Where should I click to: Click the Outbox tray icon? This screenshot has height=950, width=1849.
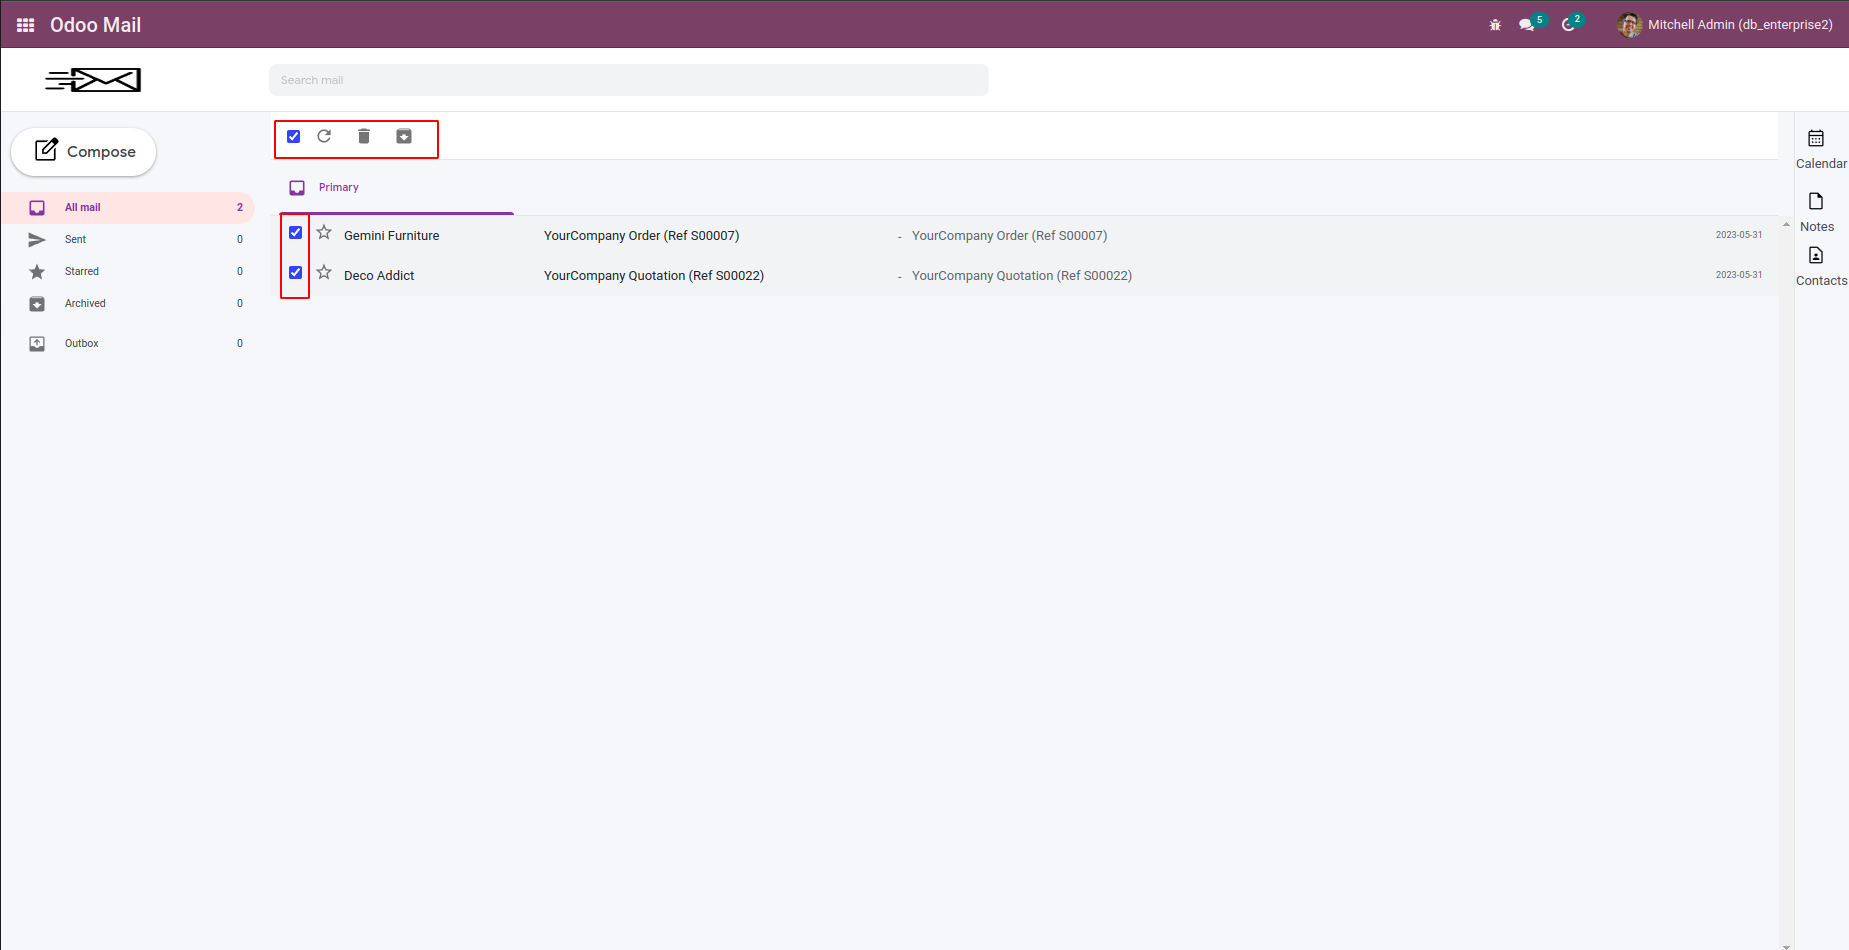[x=37, y=344]
